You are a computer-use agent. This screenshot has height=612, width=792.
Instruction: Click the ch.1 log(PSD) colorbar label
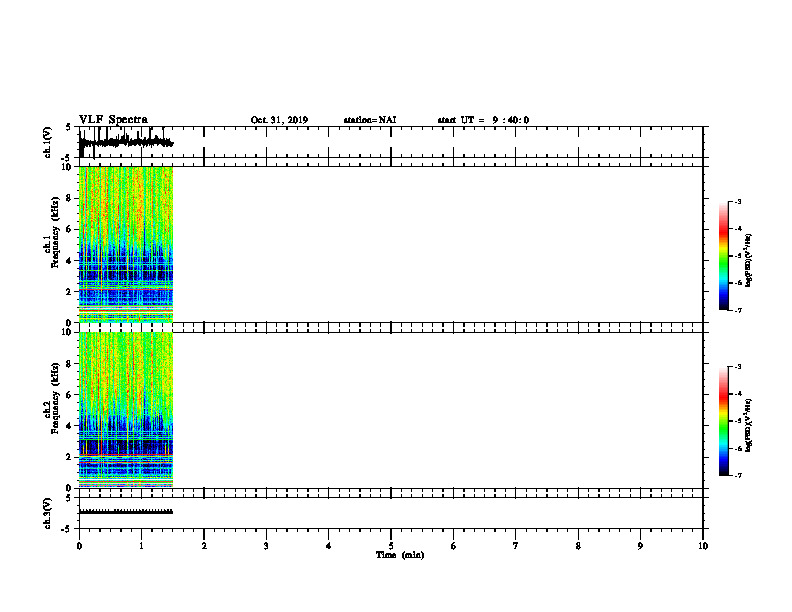point(748,261)
